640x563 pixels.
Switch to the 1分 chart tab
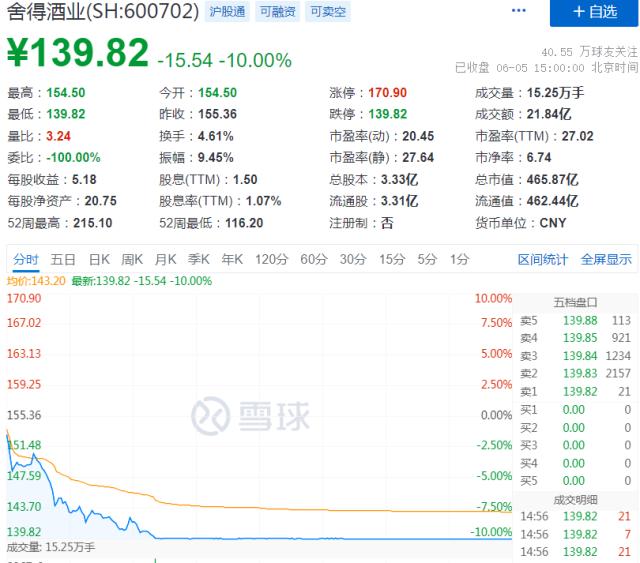460,259
